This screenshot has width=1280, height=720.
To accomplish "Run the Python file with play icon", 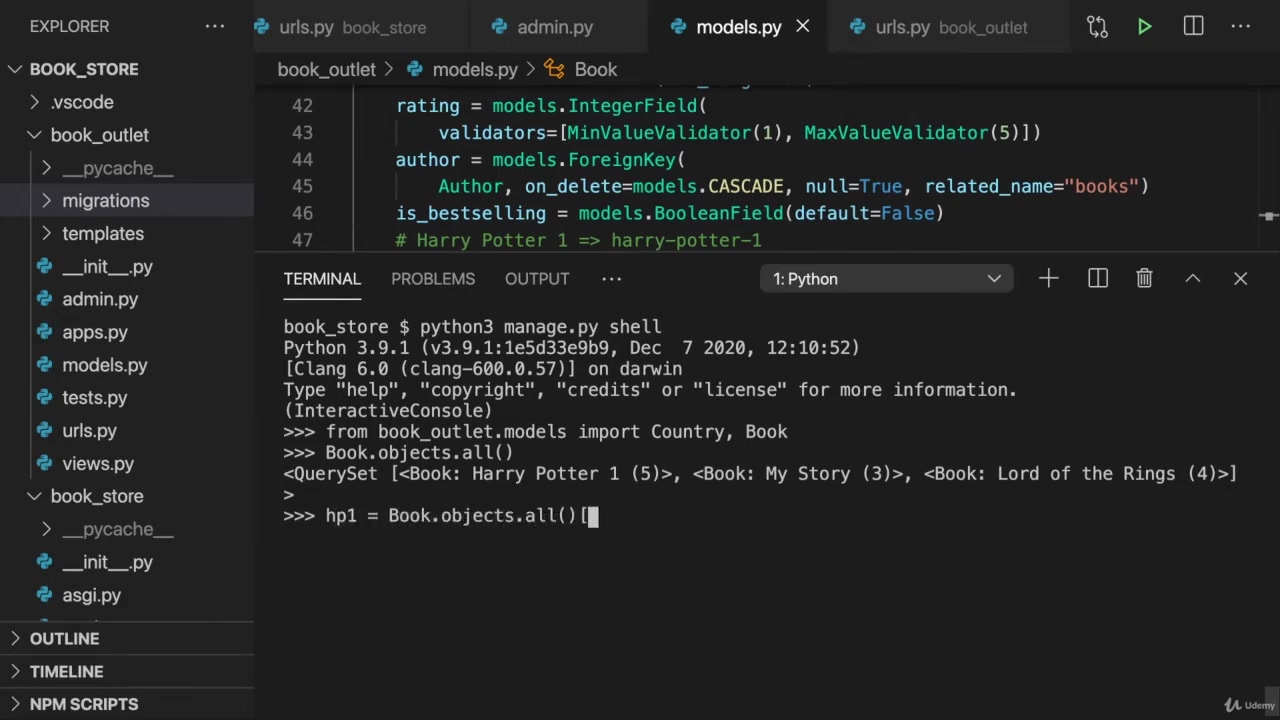I will [1144, 27].
